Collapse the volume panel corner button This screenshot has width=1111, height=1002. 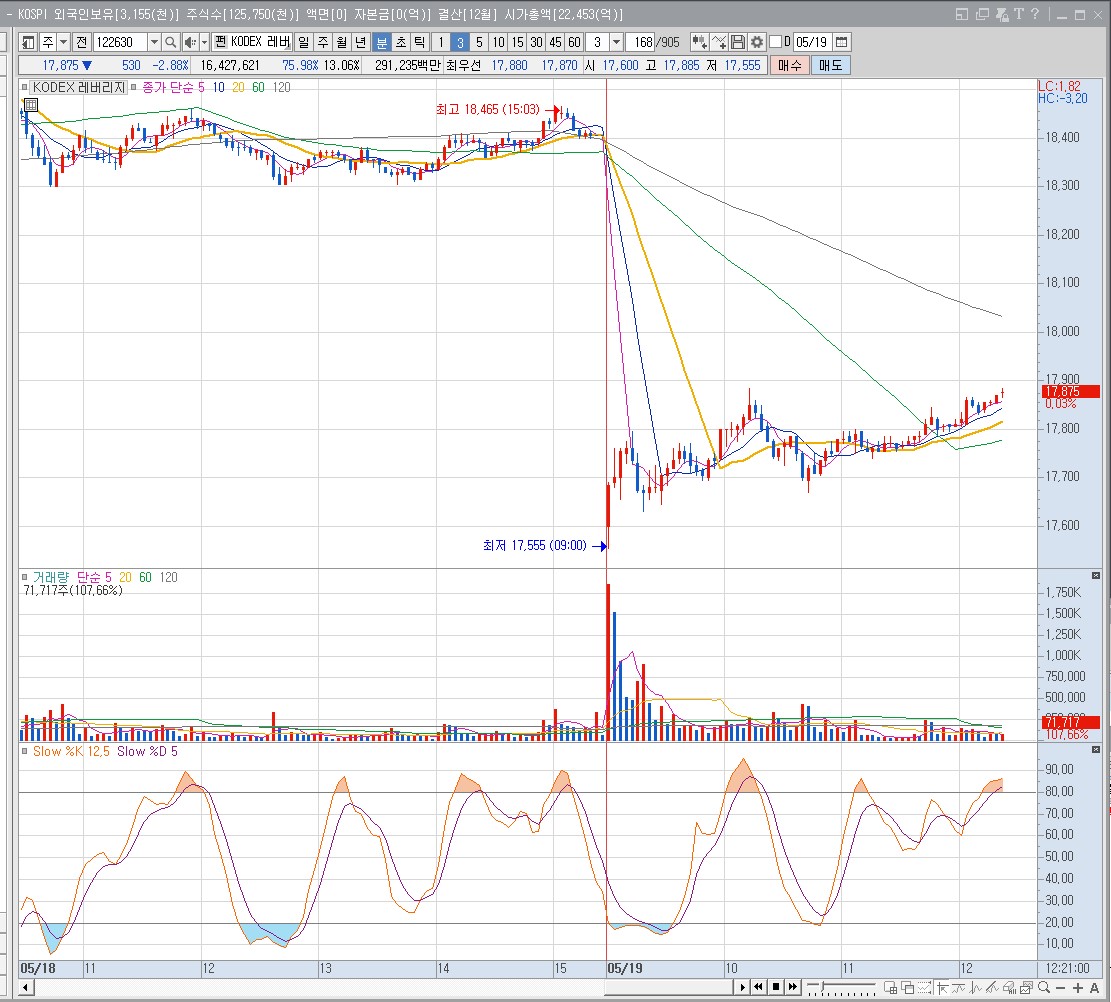tap(1095, 575)
